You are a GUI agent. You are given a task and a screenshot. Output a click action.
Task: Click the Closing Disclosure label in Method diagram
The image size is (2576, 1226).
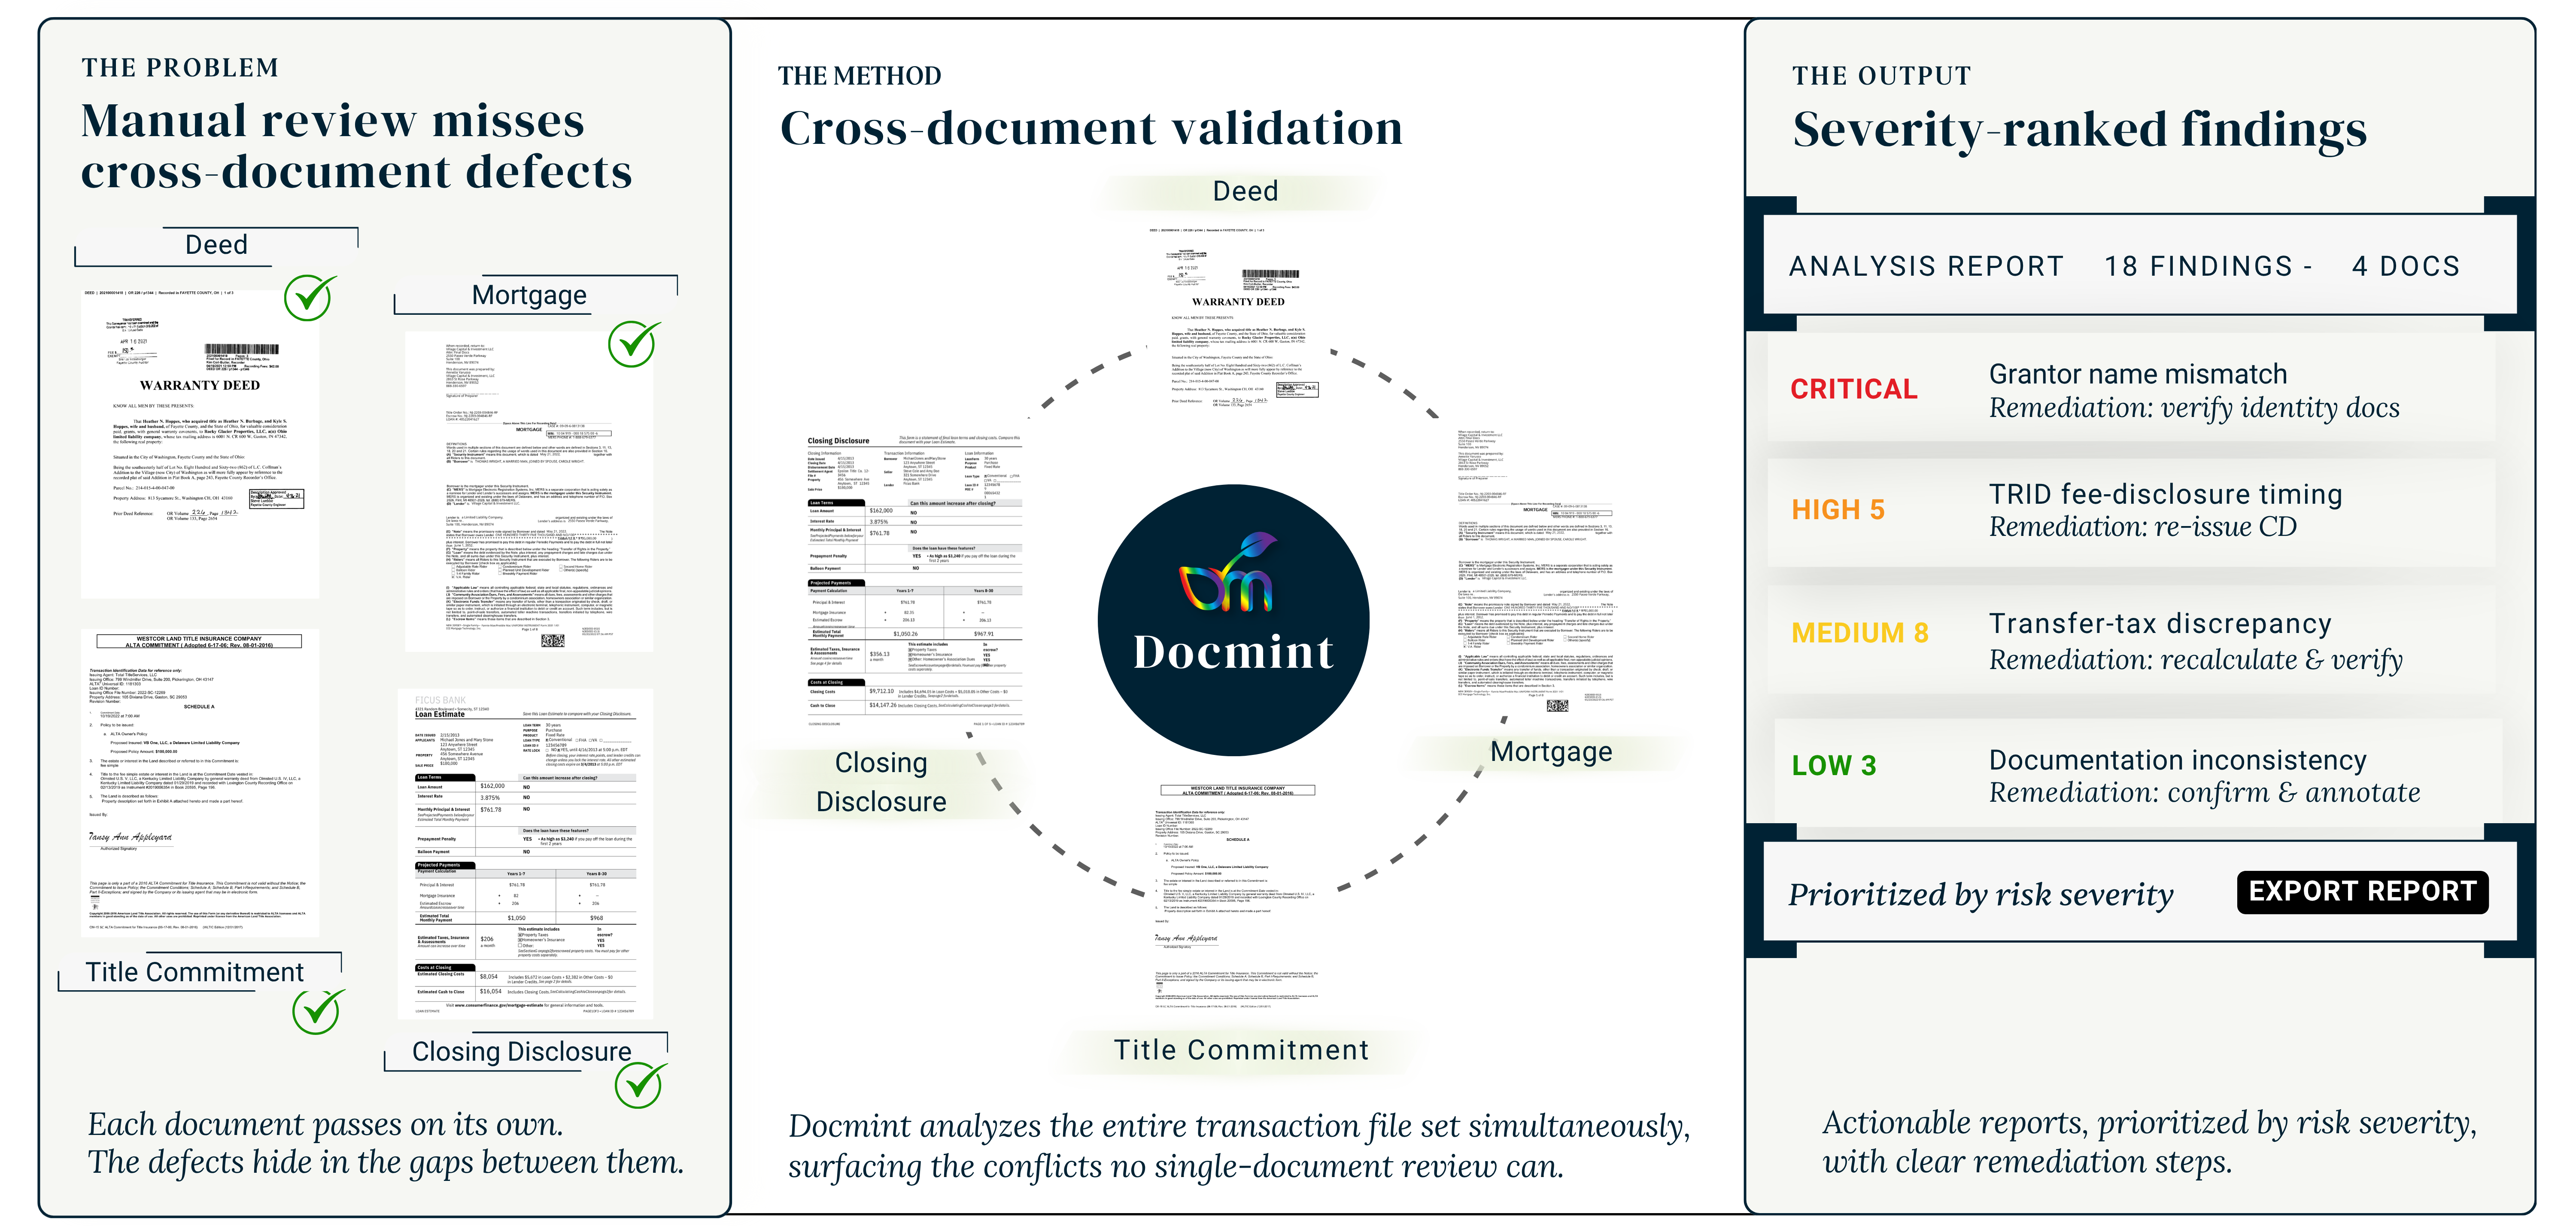click(881, 782)
